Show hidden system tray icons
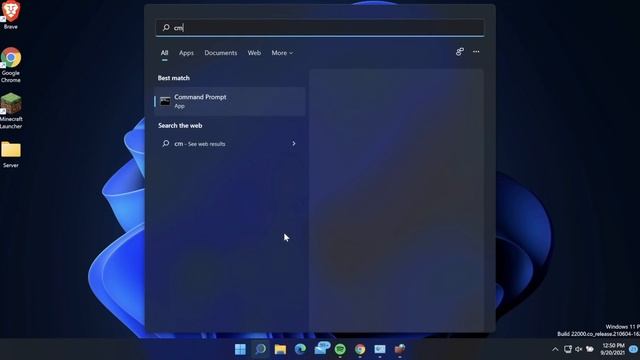The height and width of the screenshot is (360, 640). coord(555,349)
